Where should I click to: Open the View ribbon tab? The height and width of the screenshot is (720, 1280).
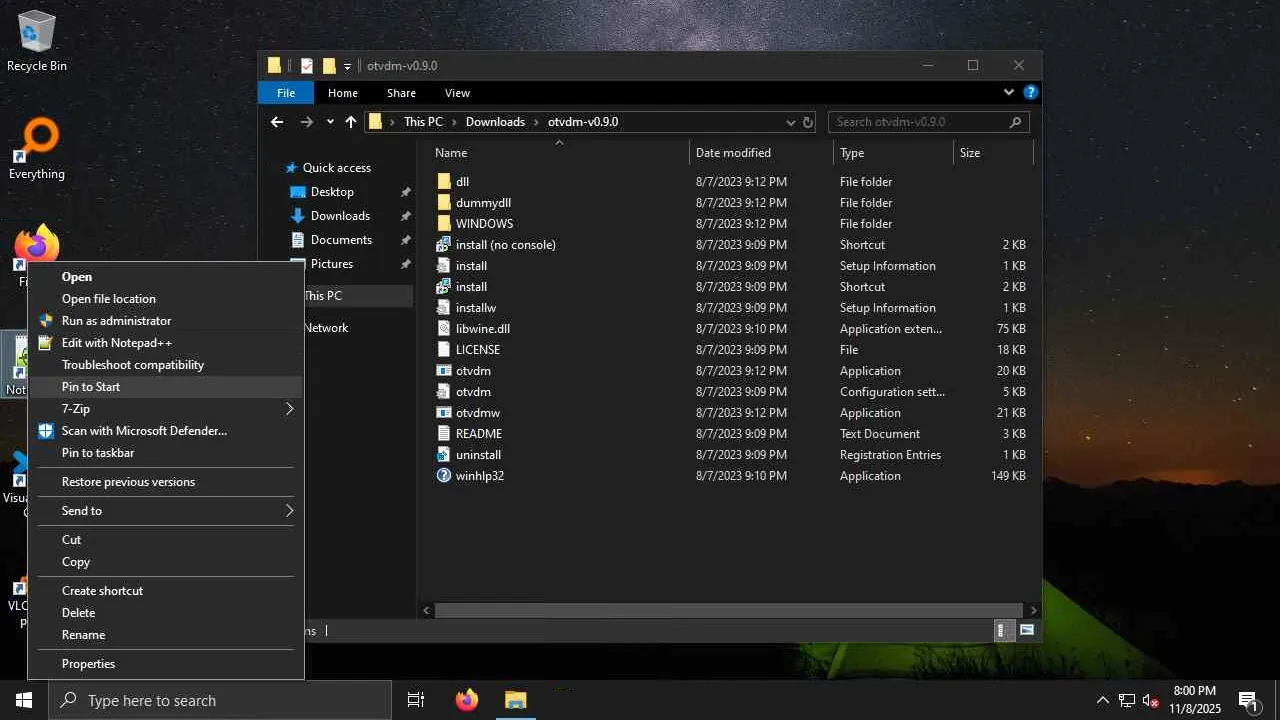click(x=457, y=93)
